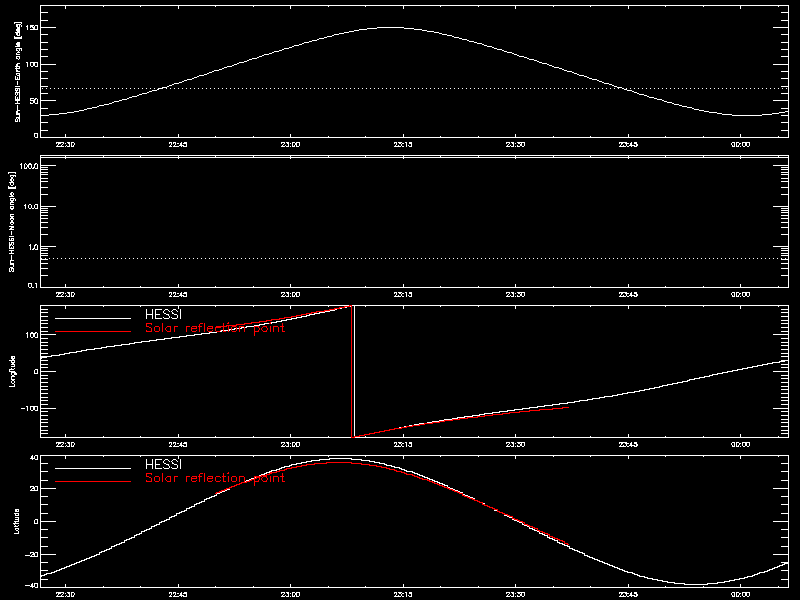This screenshot has width=800, height=600.
Task: Click the 22:30 time label under Earth angle plot
Action: coord(65,144)
